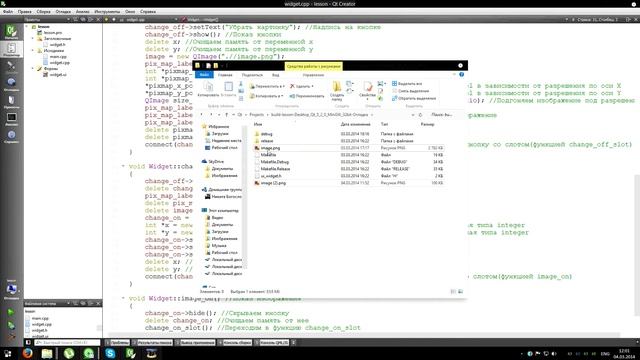This screenshot has height=360, width=640.
Task: Click the Explorer search box
Action: click(x=443, y=115)
